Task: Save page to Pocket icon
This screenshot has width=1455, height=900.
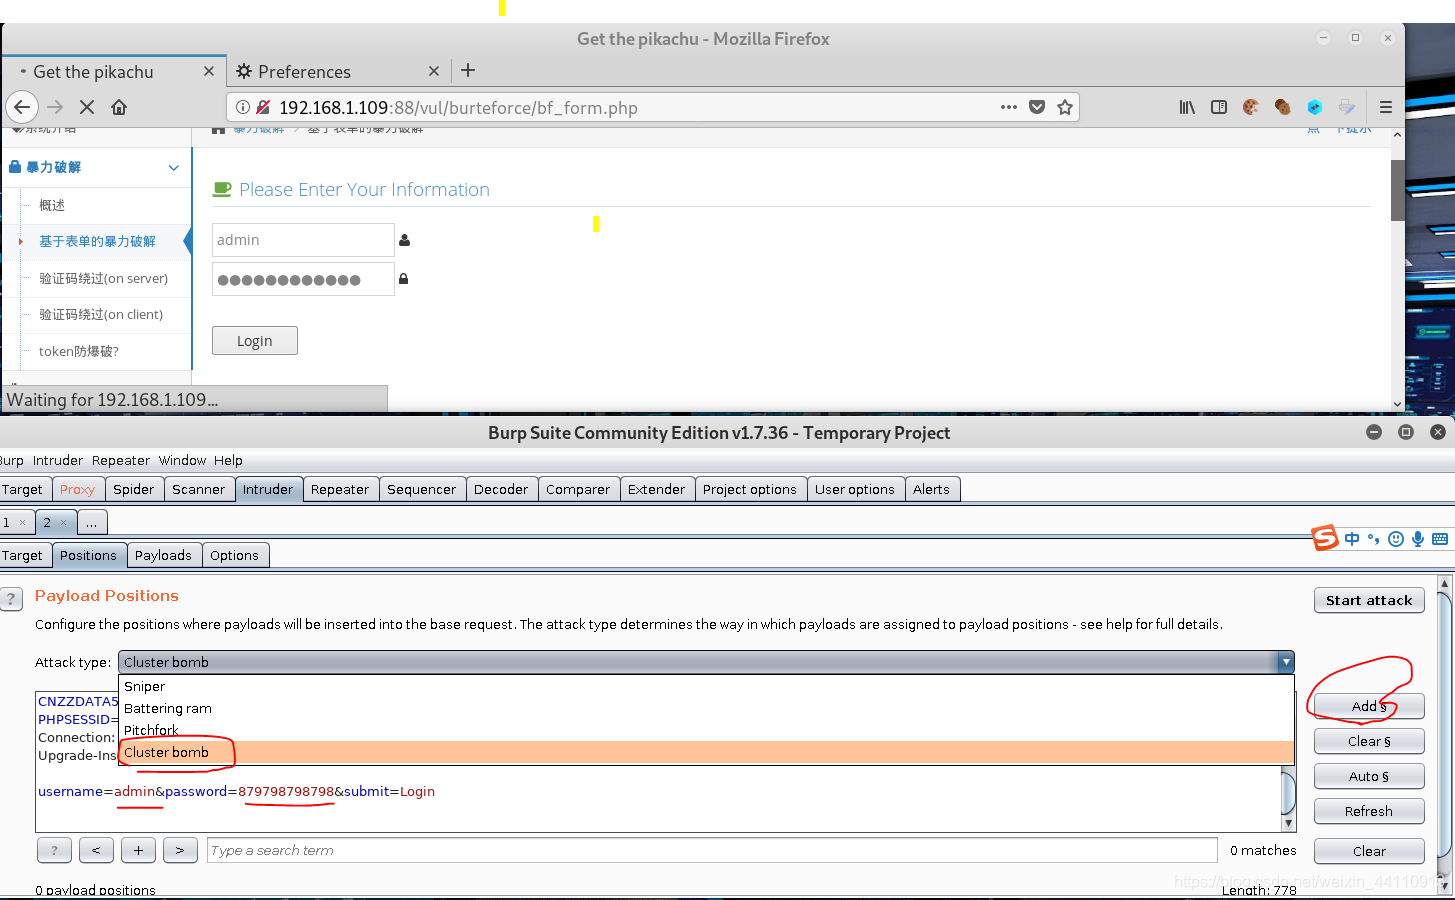Action: [1037, 107]
